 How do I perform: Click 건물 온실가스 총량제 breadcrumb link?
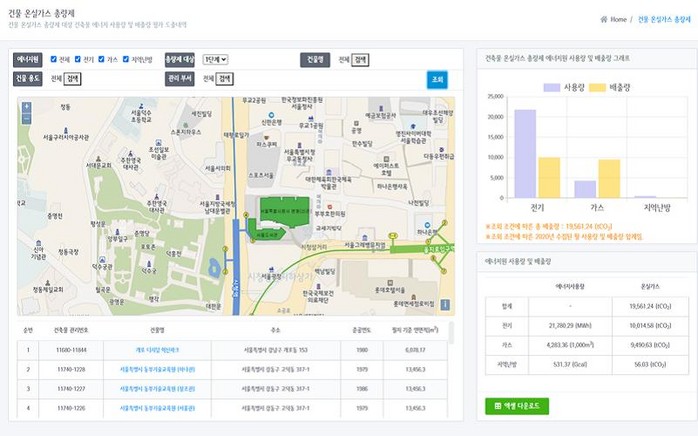click(x=664, y=20)
